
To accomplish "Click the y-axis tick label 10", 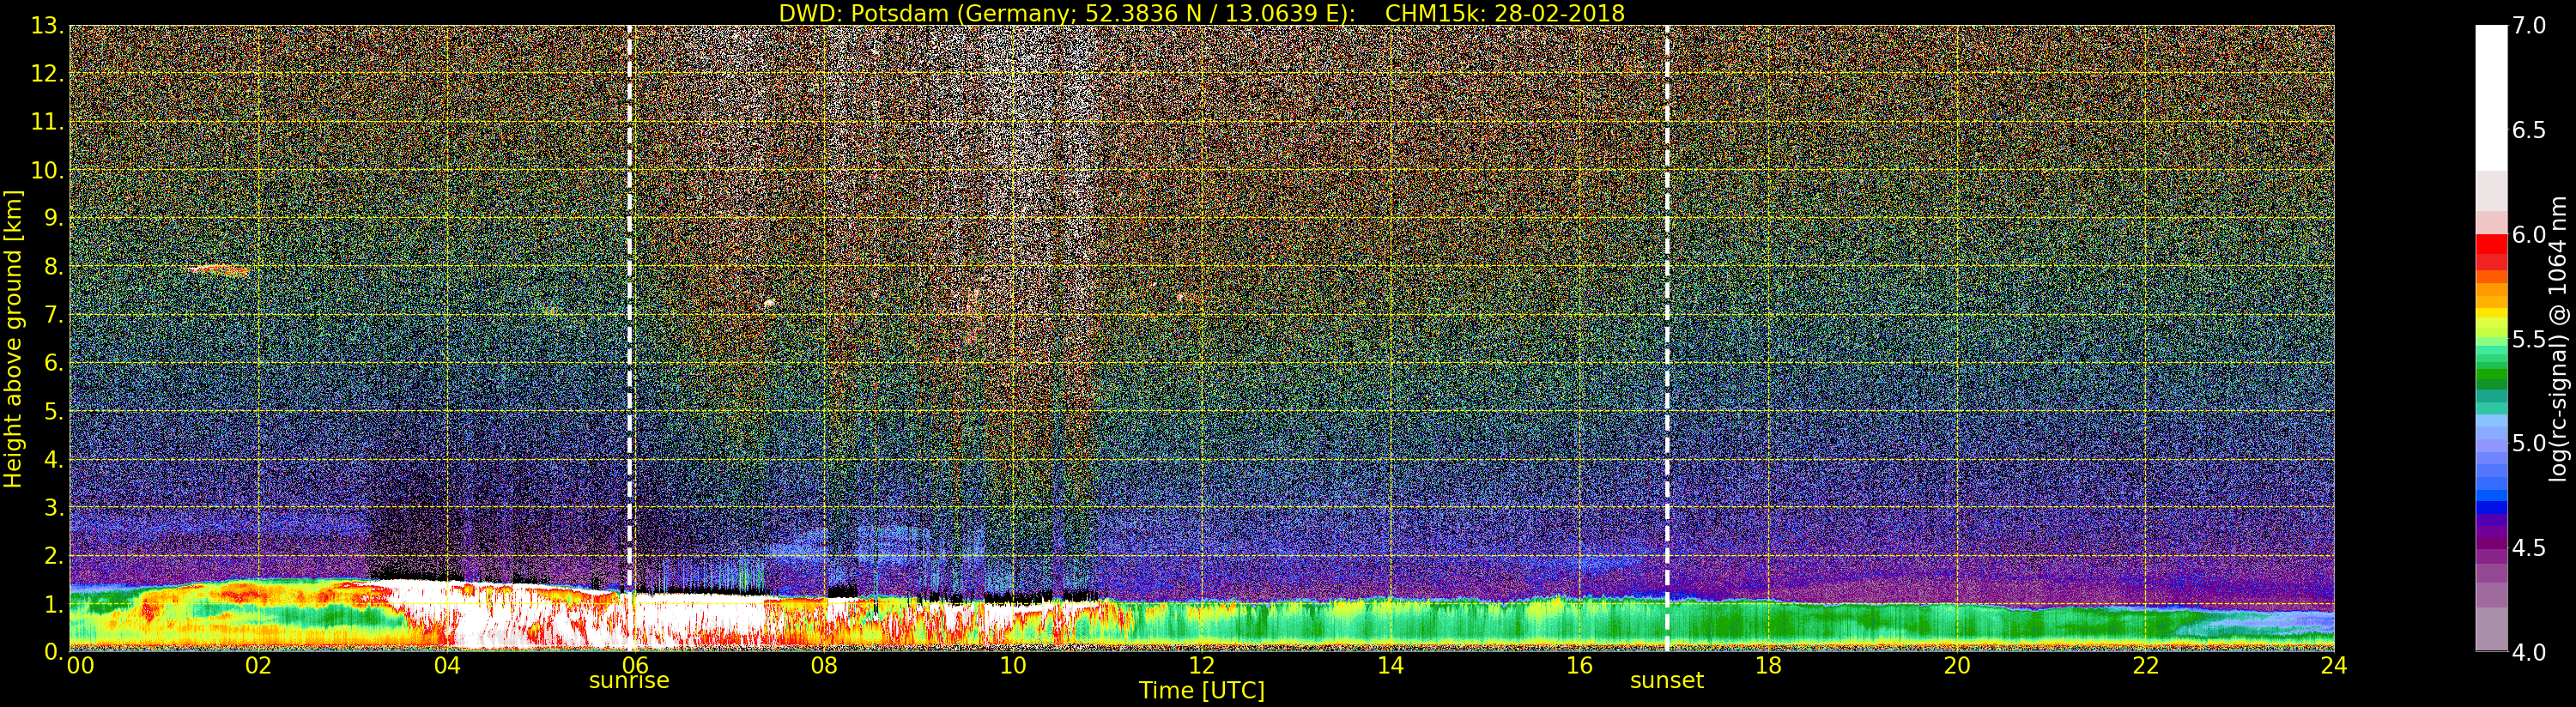I will [47, 170].
